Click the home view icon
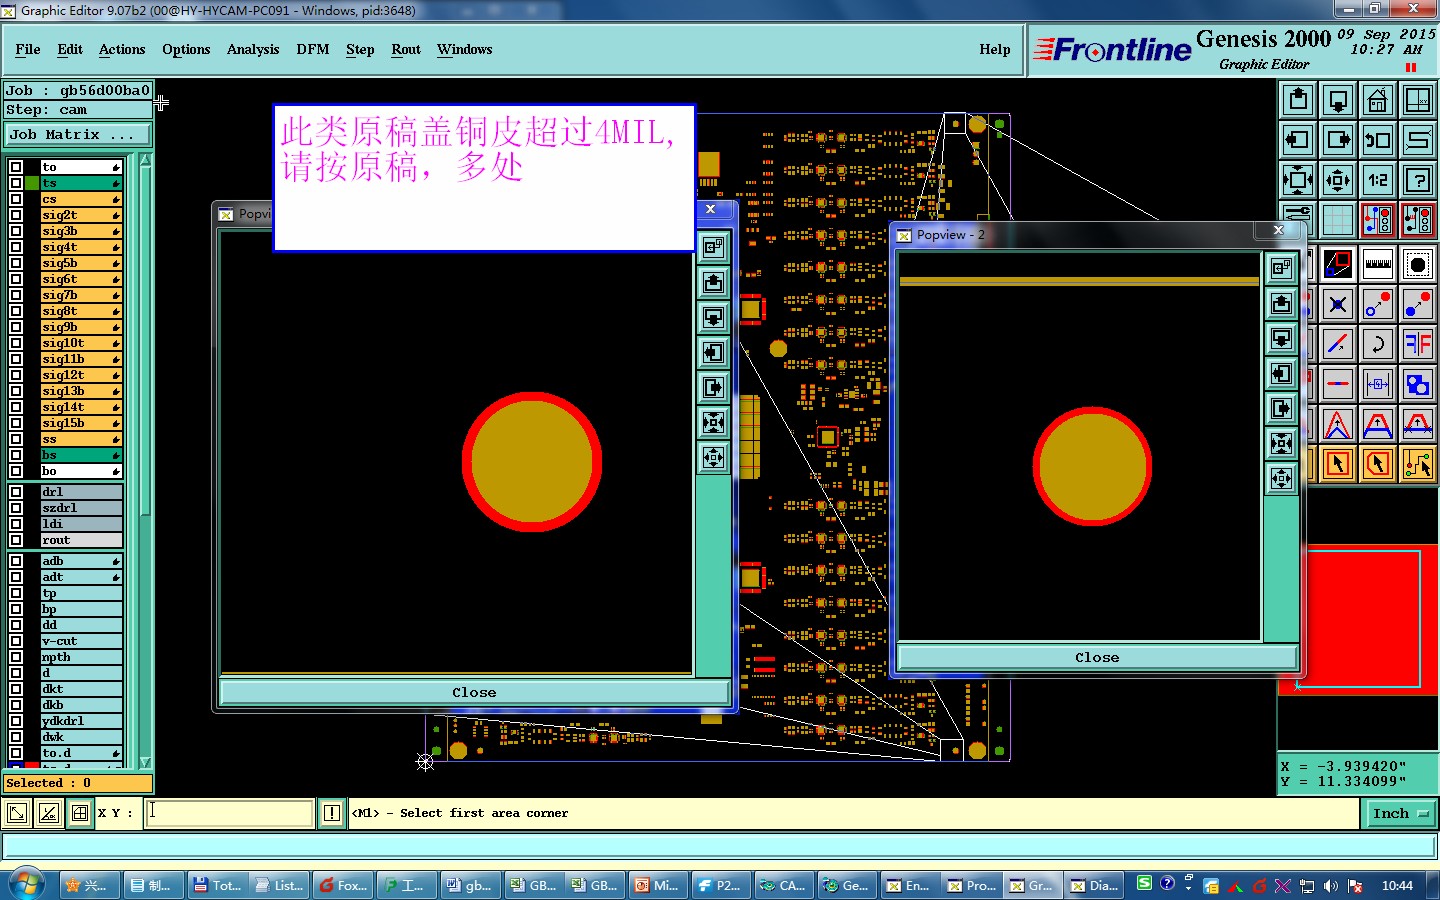The image size is (1440, 900). (x=1378, y=100)
